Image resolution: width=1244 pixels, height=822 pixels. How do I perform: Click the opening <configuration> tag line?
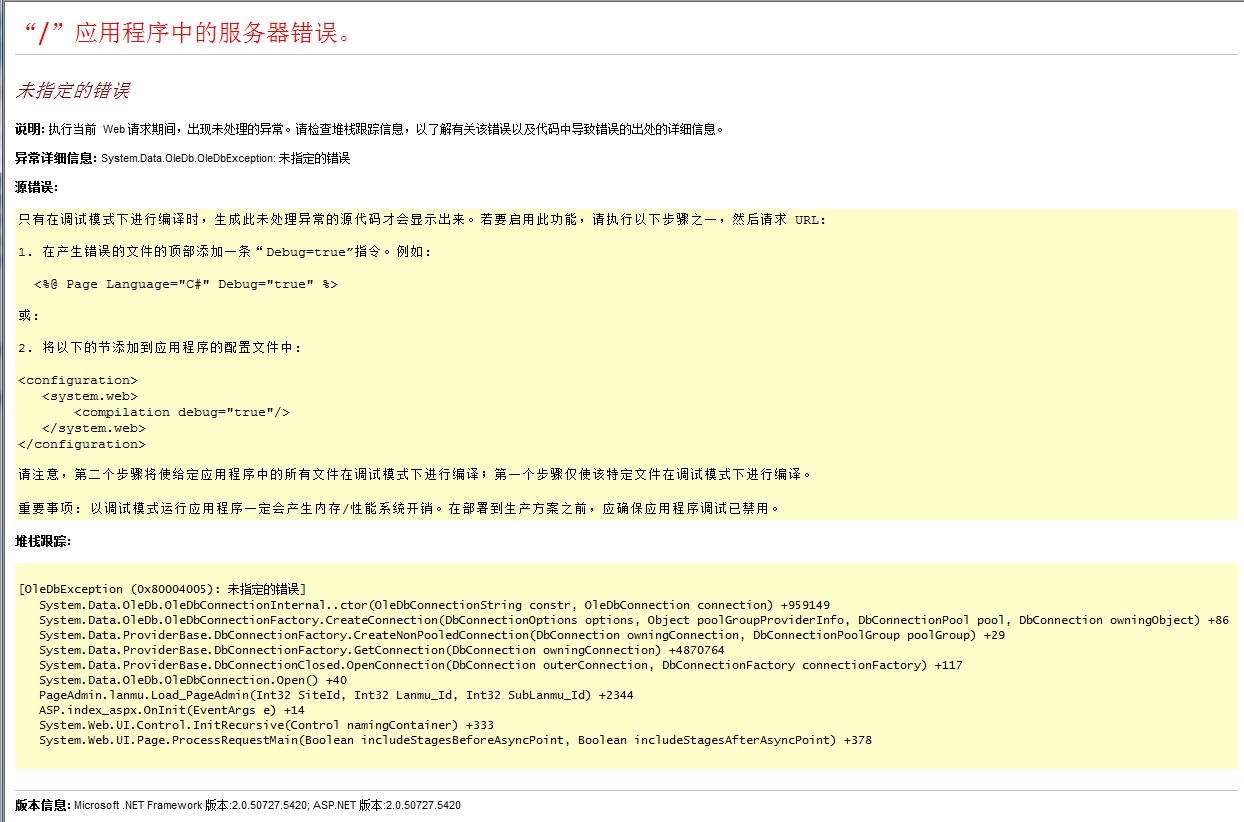coord(78,380)
